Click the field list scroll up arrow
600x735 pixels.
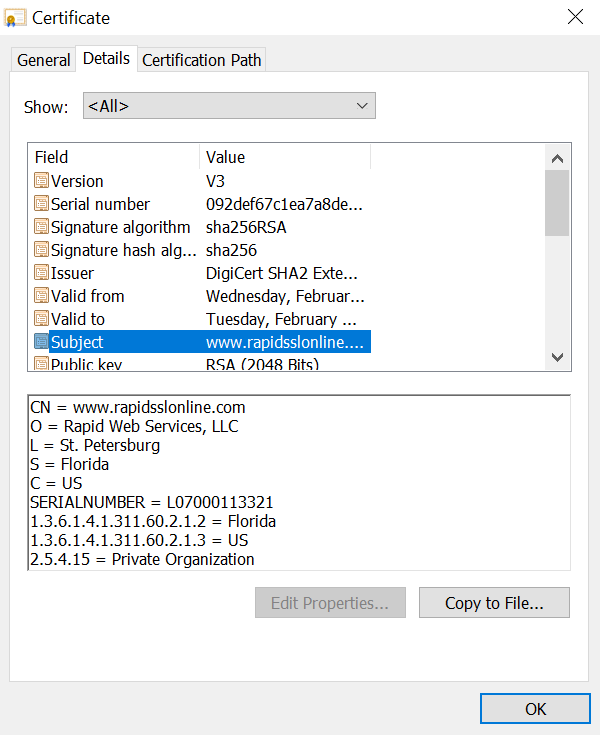(x=557, y=158)
